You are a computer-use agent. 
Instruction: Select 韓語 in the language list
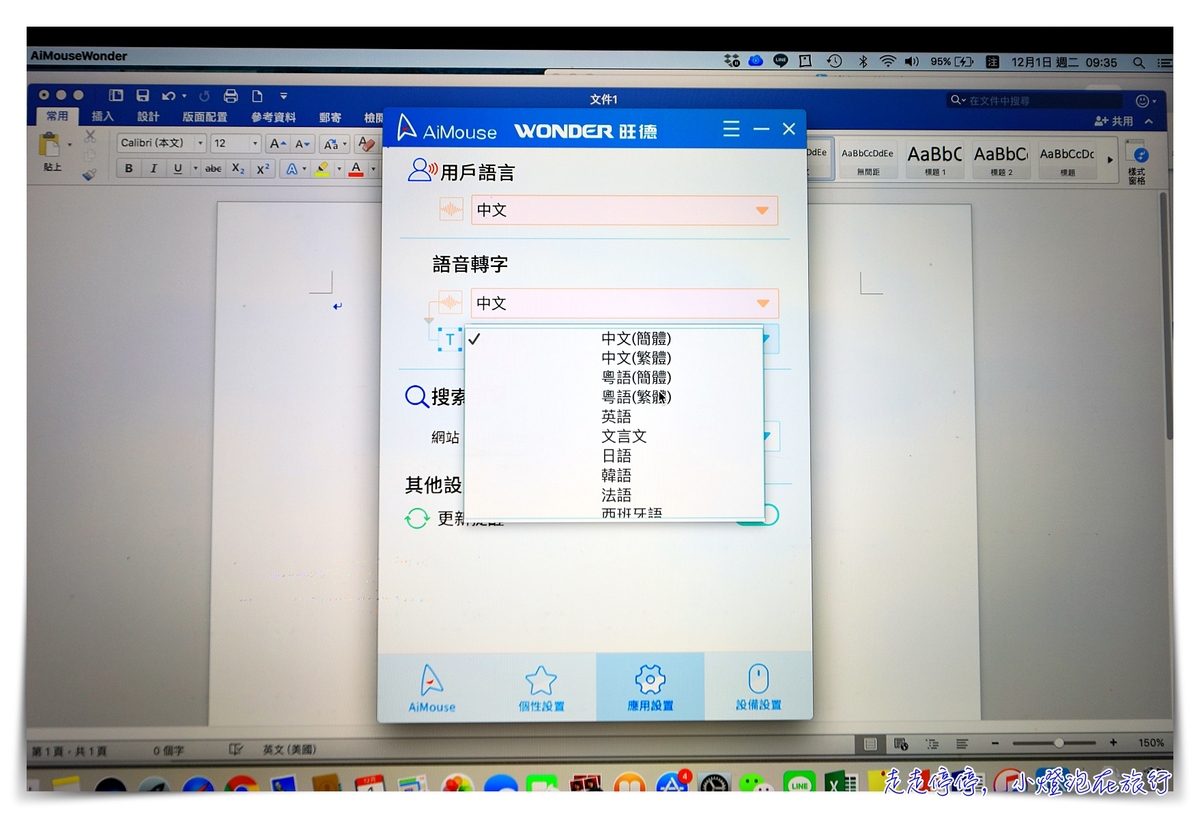616,475
